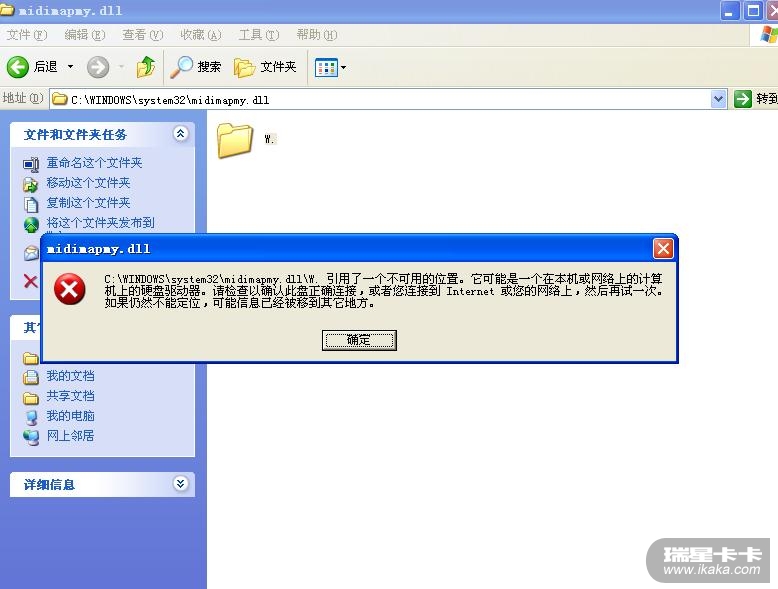
Task: Click the folder icon in address bar
Action: point(60,99)
